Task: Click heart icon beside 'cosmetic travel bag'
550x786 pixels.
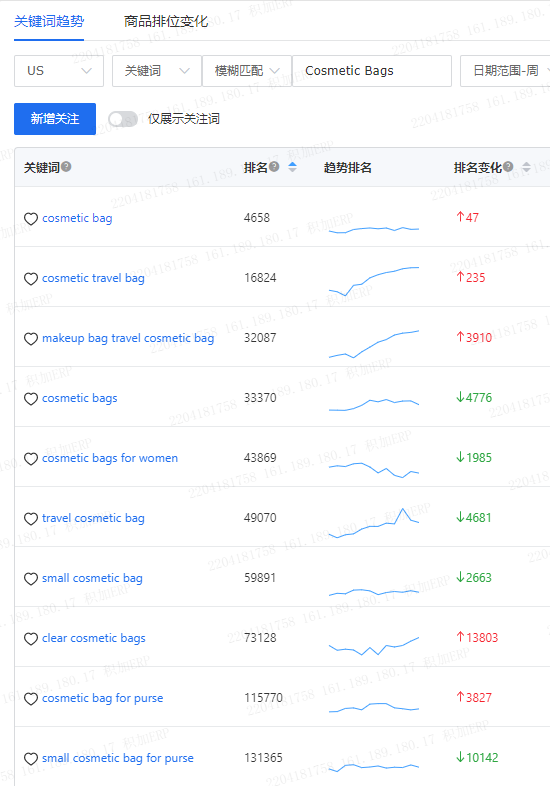Action: [x=31, y=279]
